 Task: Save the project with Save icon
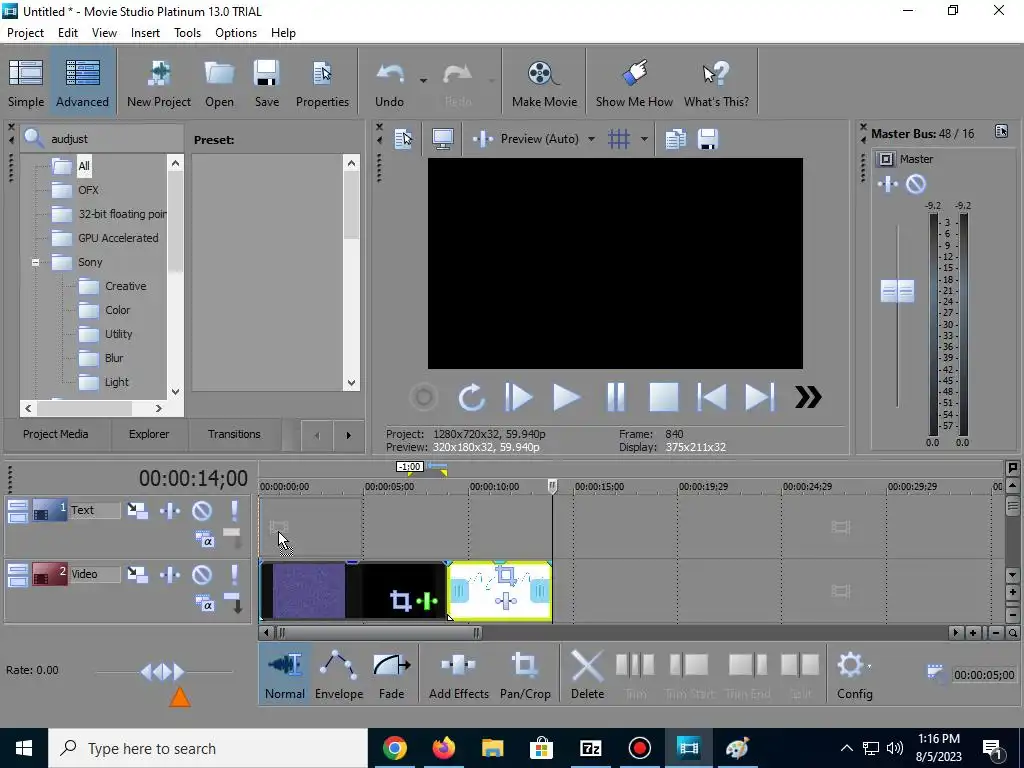tap(266, 82)
